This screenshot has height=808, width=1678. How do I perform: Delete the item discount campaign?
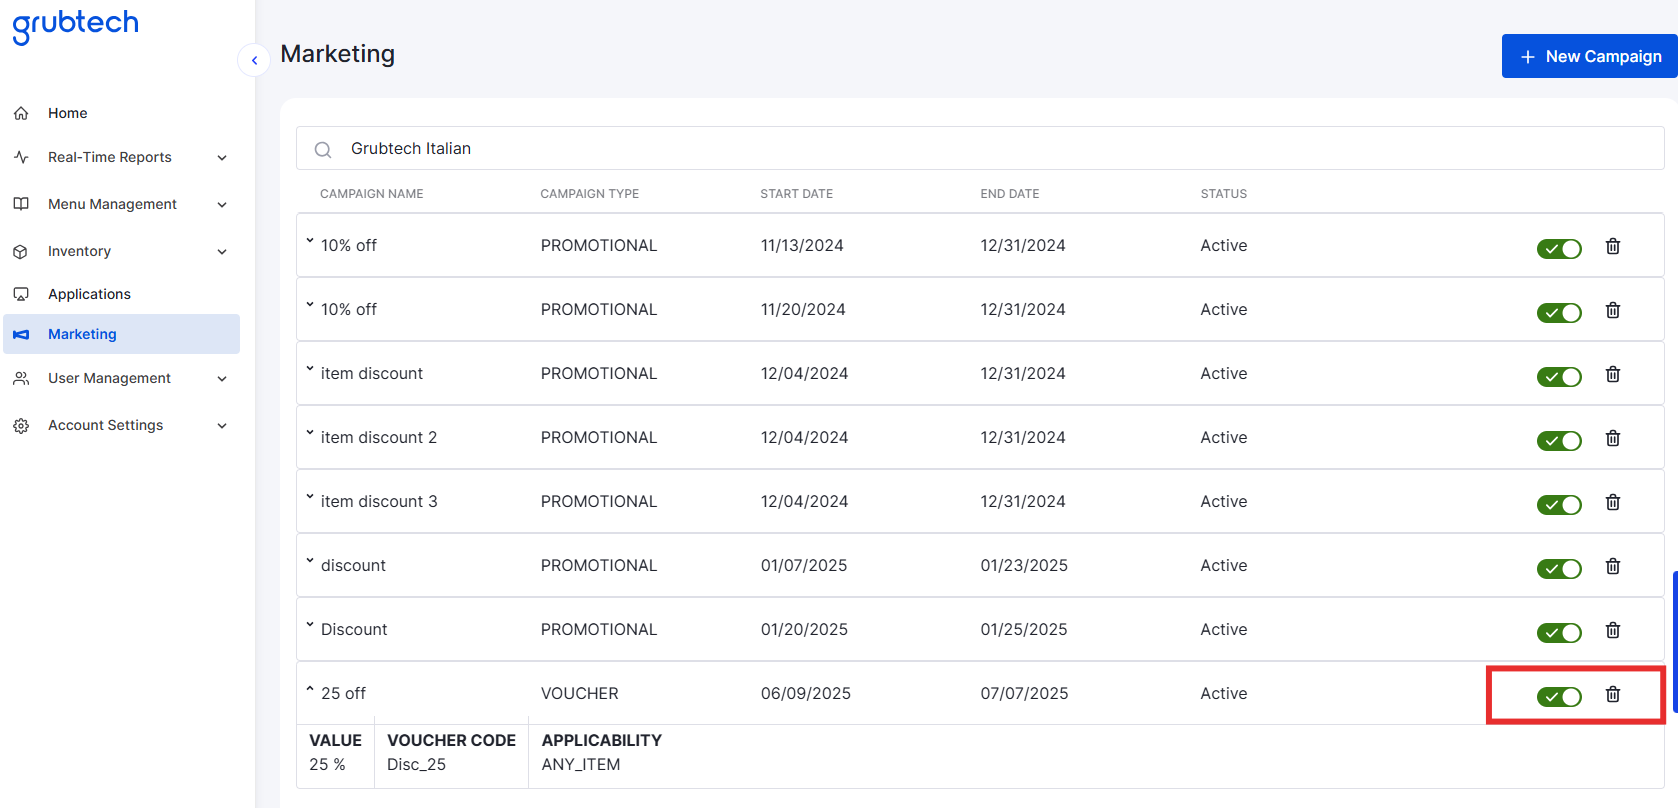pos(1613,374)
